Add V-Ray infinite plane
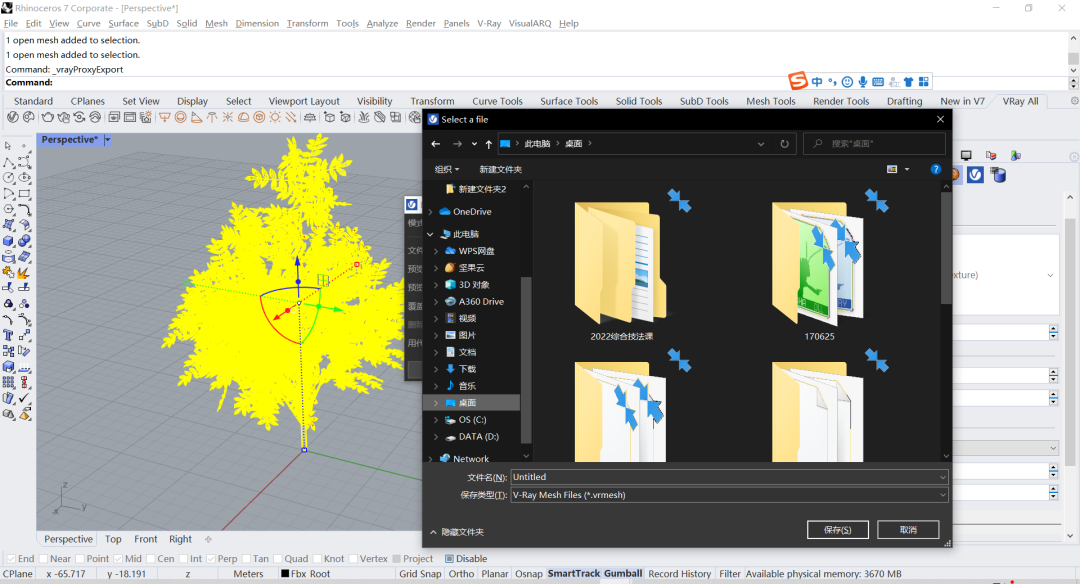Screen dimensions: 1080x584 point(310,117)
